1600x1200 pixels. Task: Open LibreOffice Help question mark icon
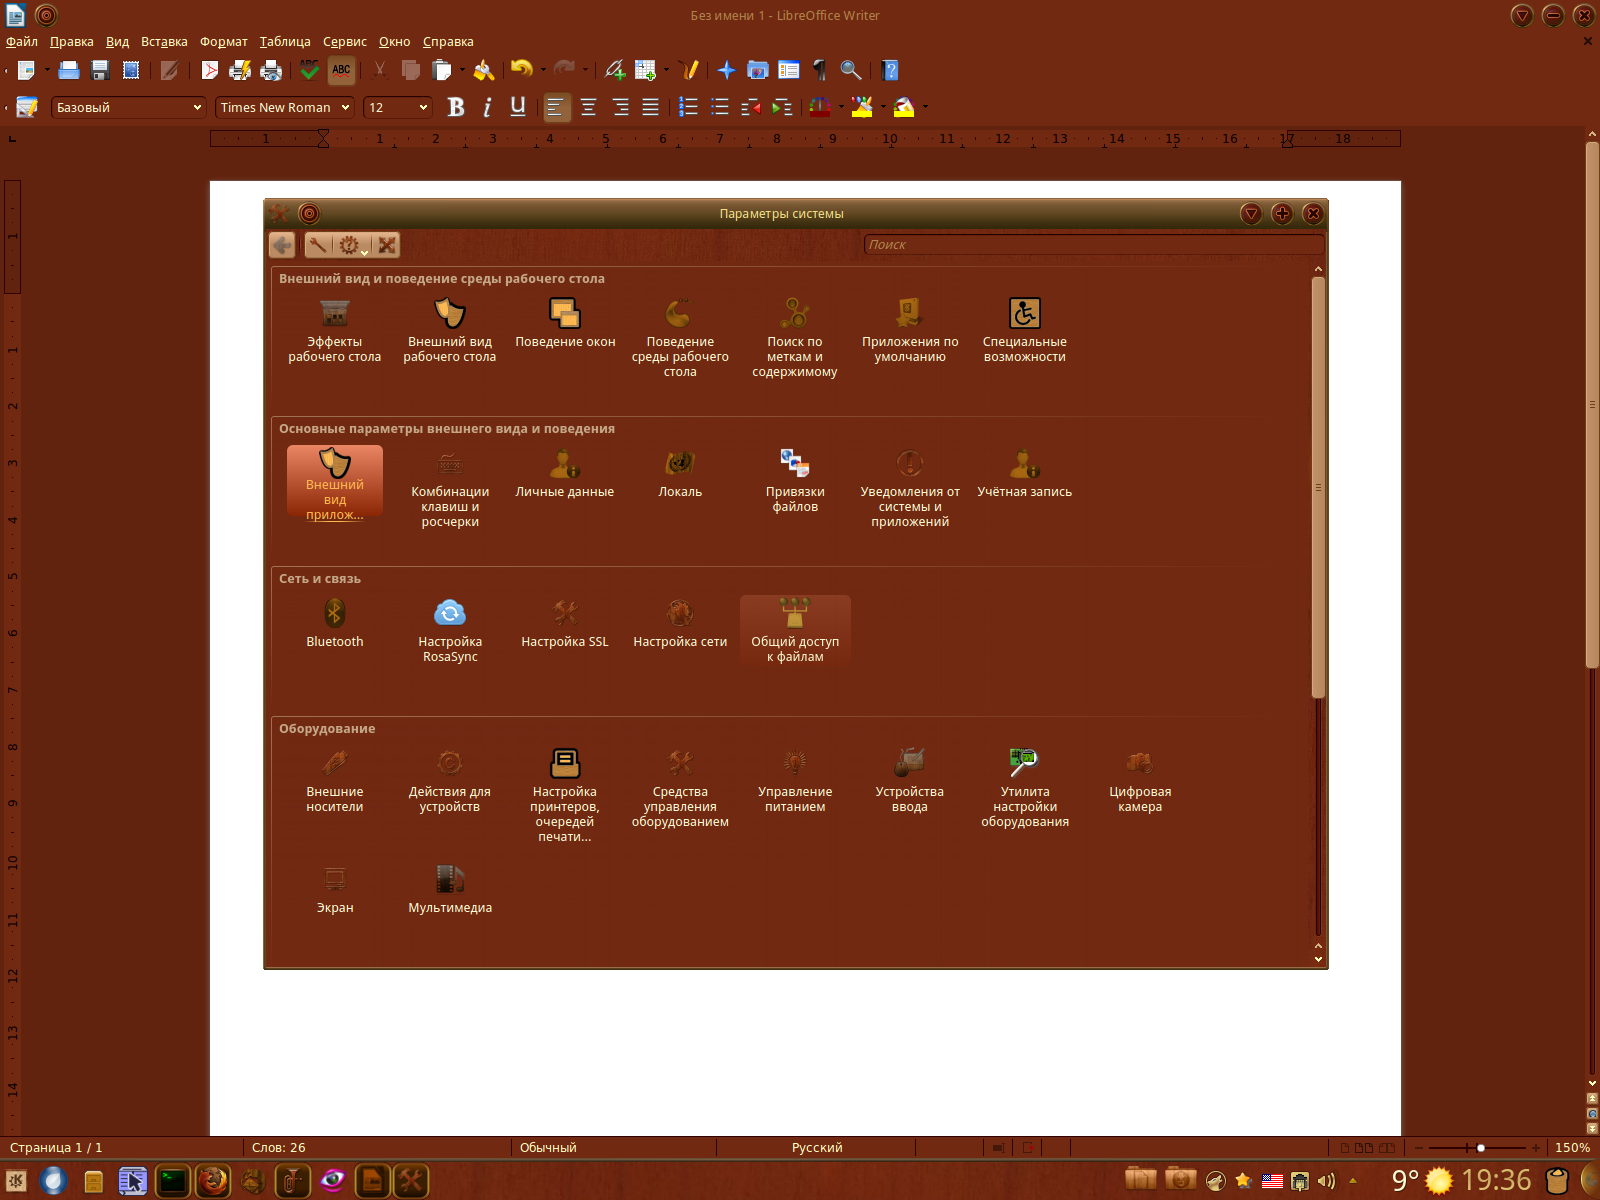click(891, 70)
